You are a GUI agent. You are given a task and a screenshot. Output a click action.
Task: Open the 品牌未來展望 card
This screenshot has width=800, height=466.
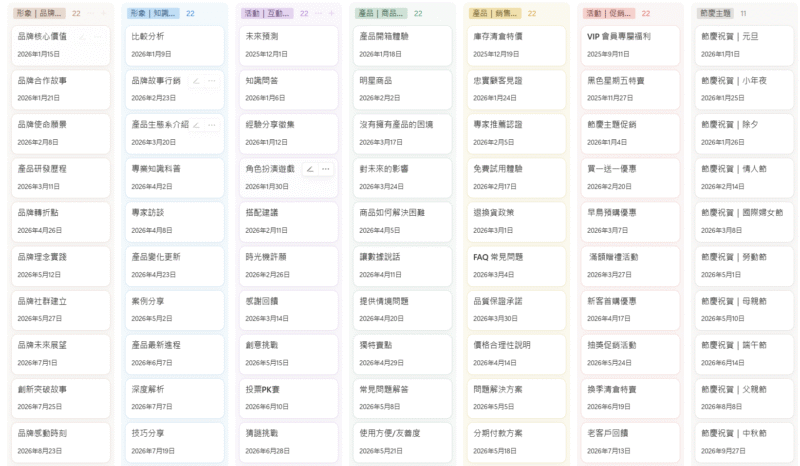pos(61,354)
